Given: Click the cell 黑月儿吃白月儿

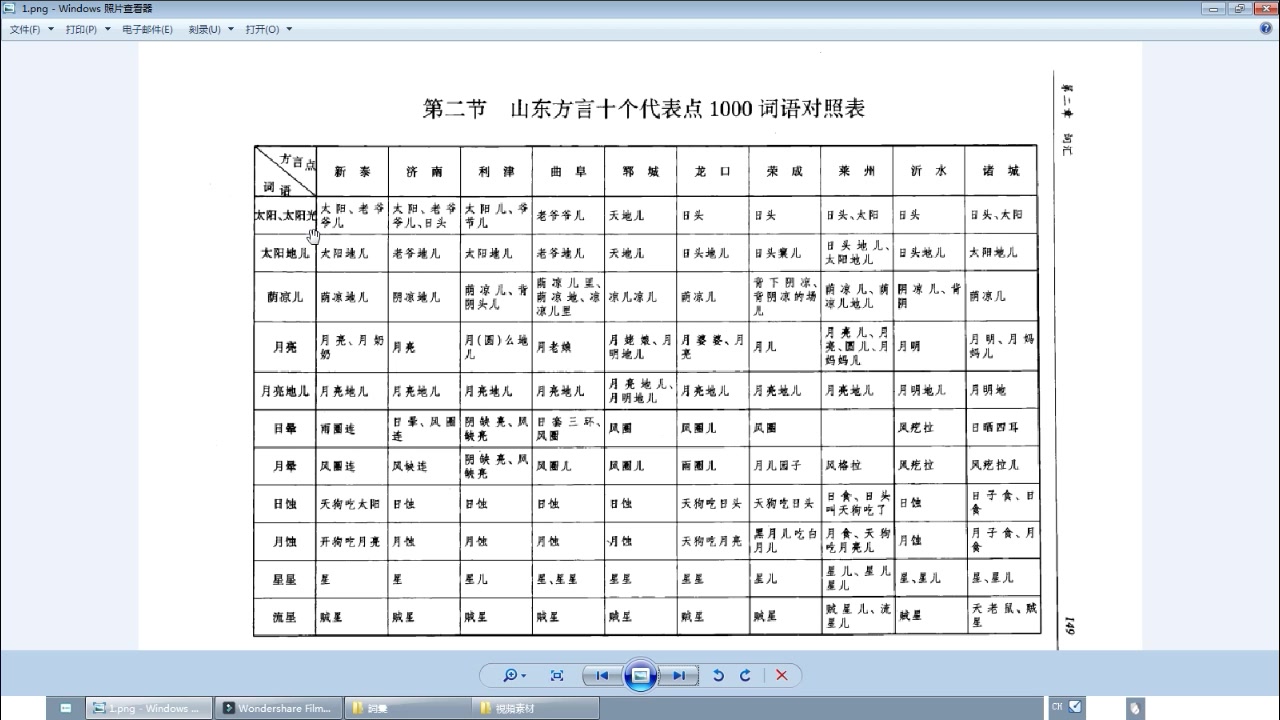Looking at the screenshot, I should coord(785,541).
